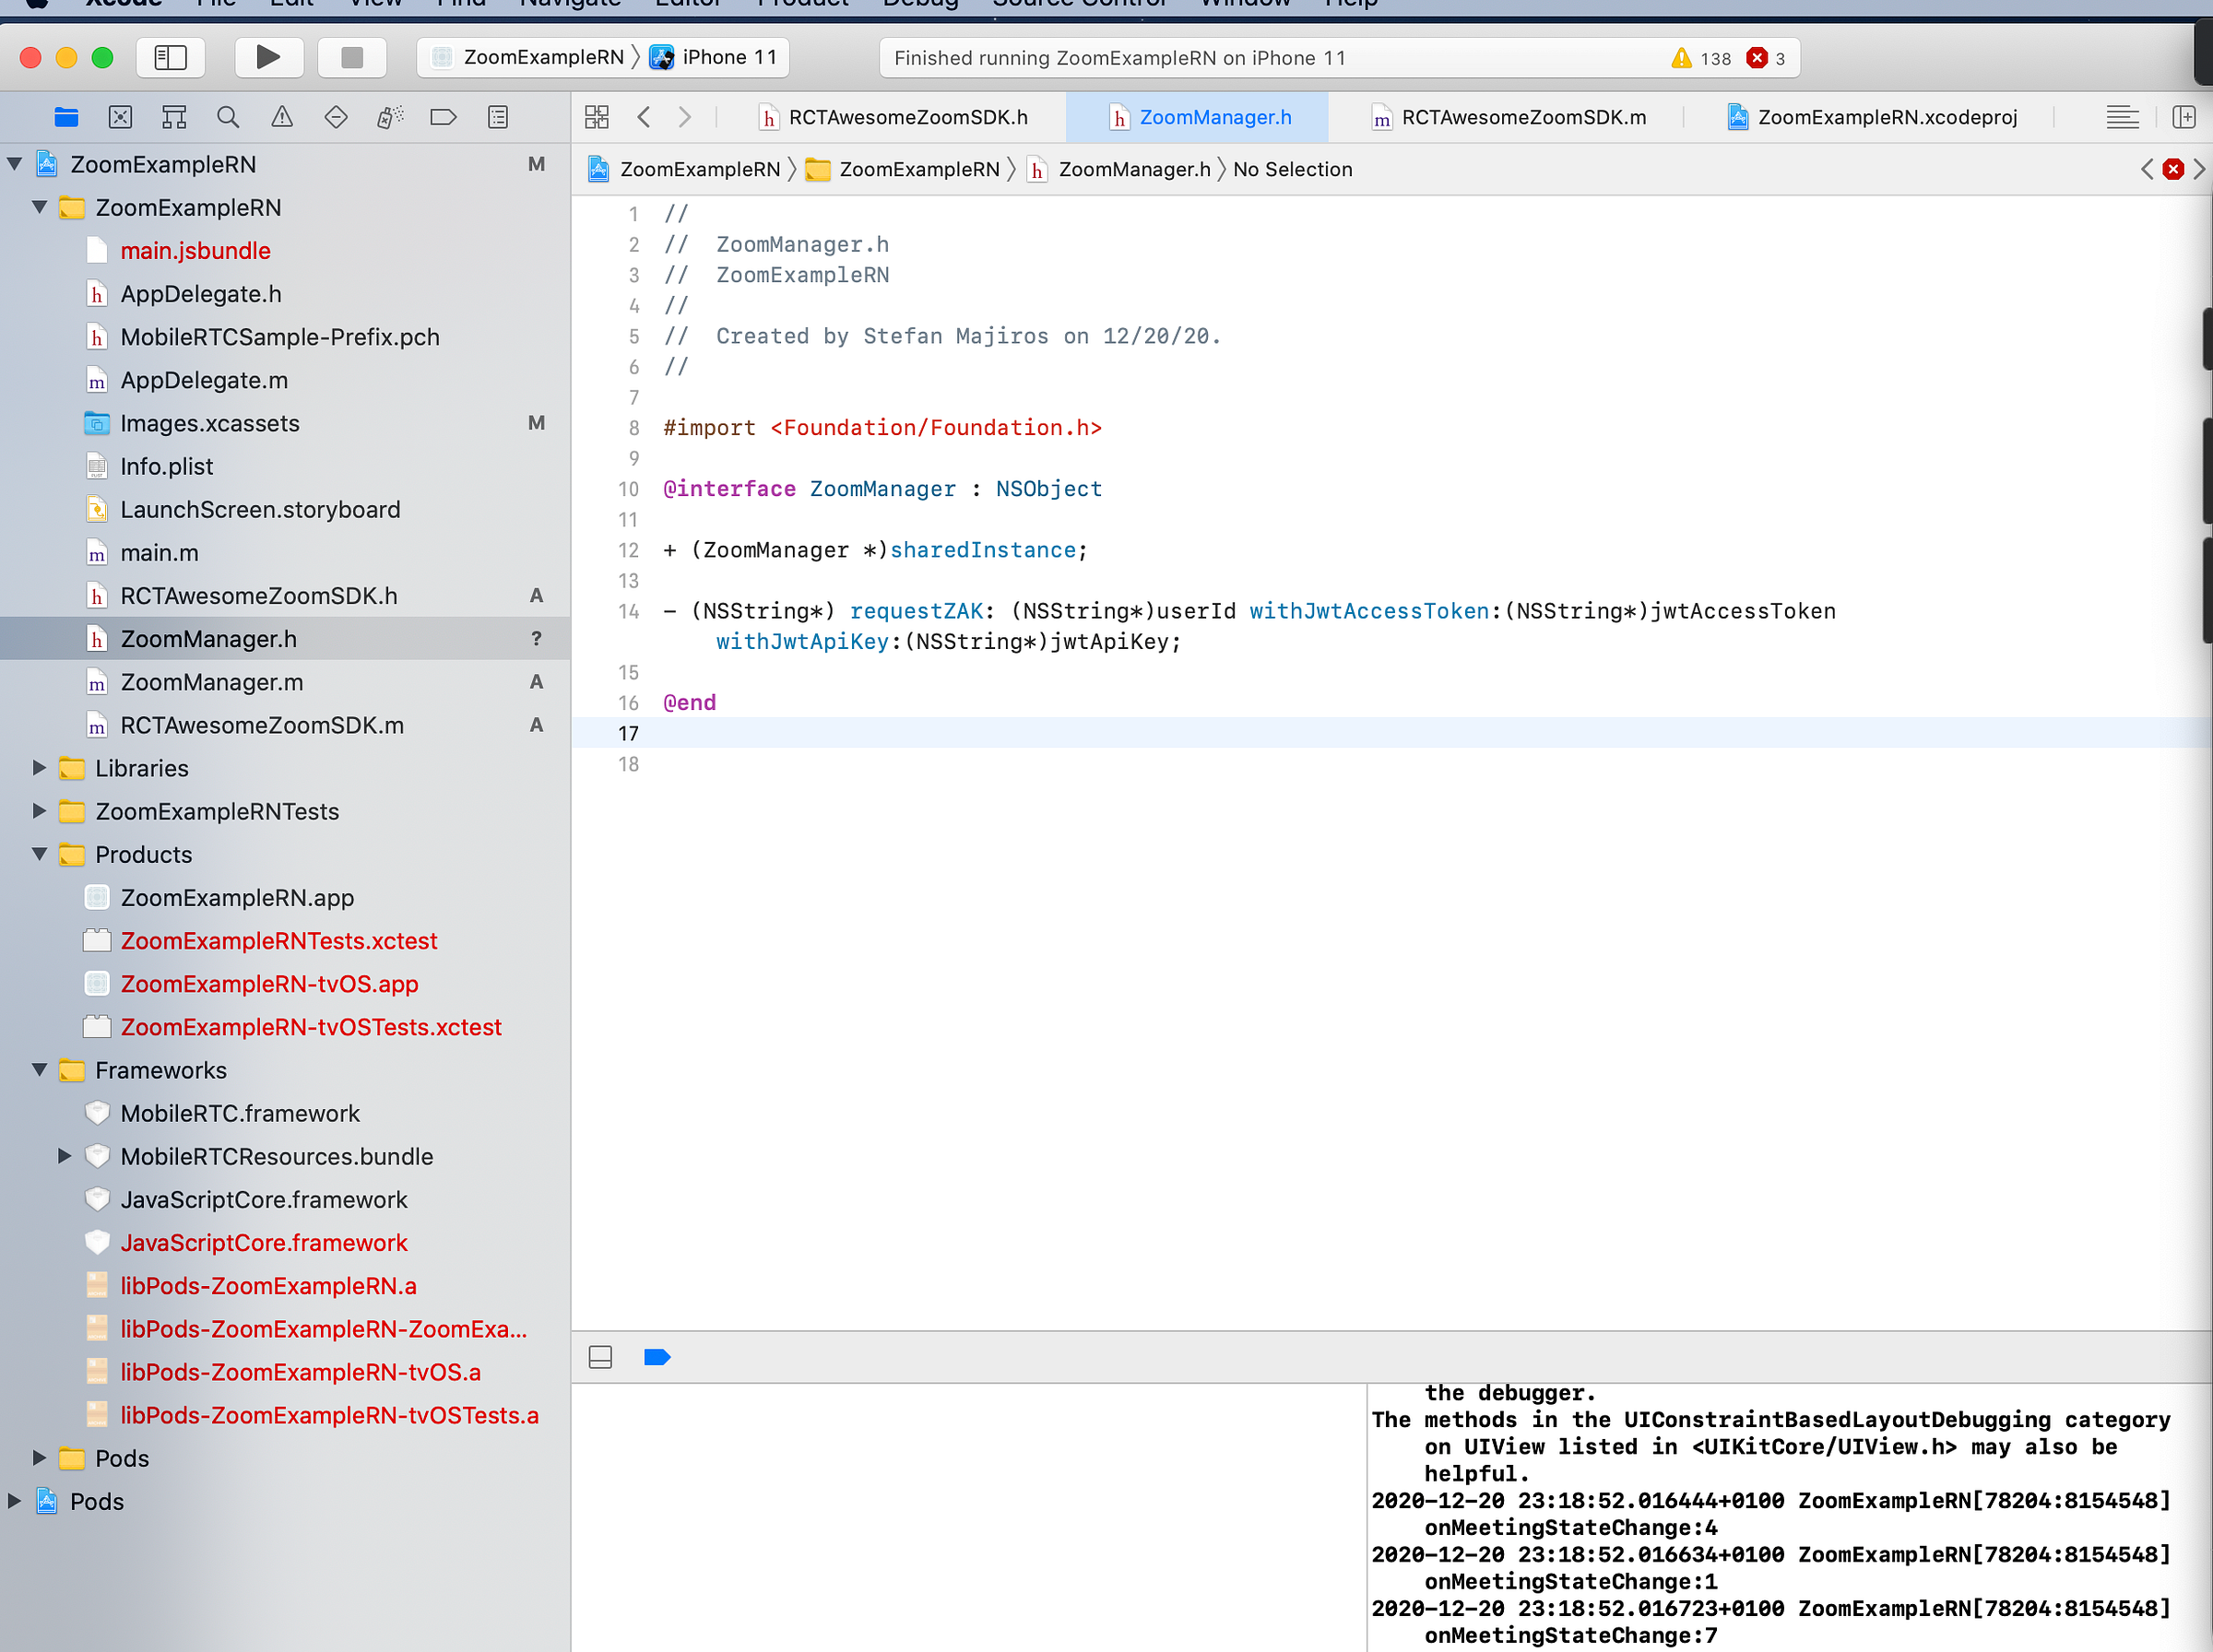Click the red error count indicator
The image size is (2213, 1652).
click(1766, 58)
